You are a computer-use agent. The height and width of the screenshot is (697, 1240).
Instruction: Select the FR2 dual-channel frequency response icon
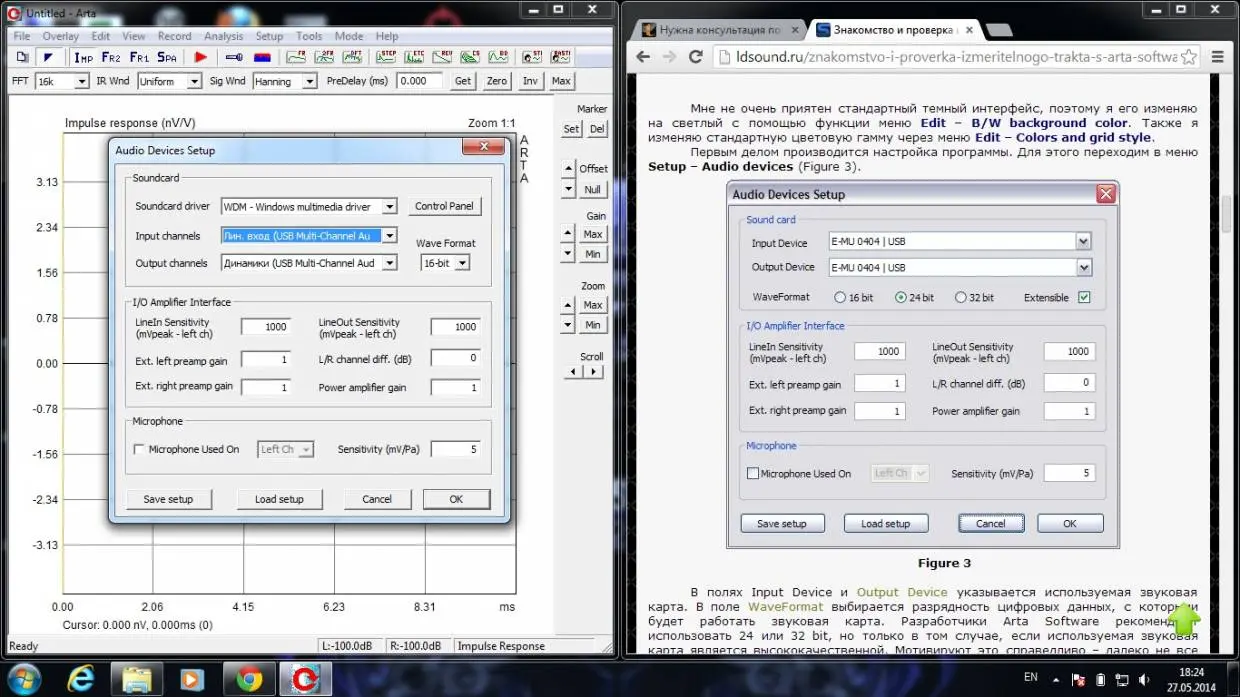click(111, 58)
